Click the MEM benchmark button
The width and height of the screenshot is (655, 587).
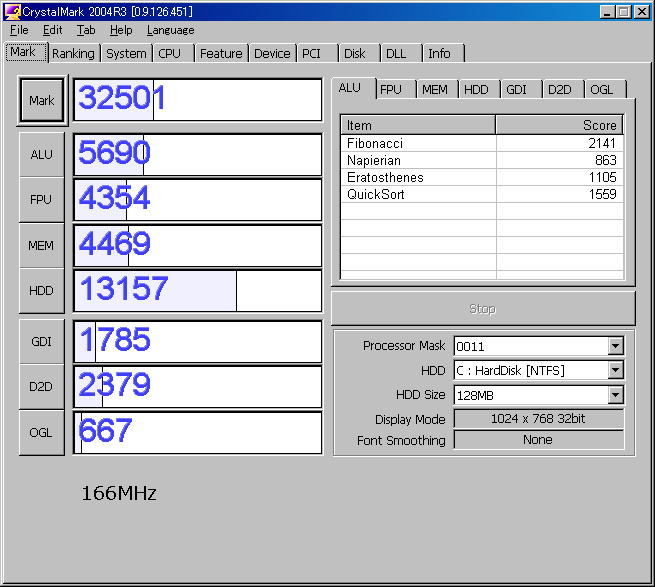[41, 245]
